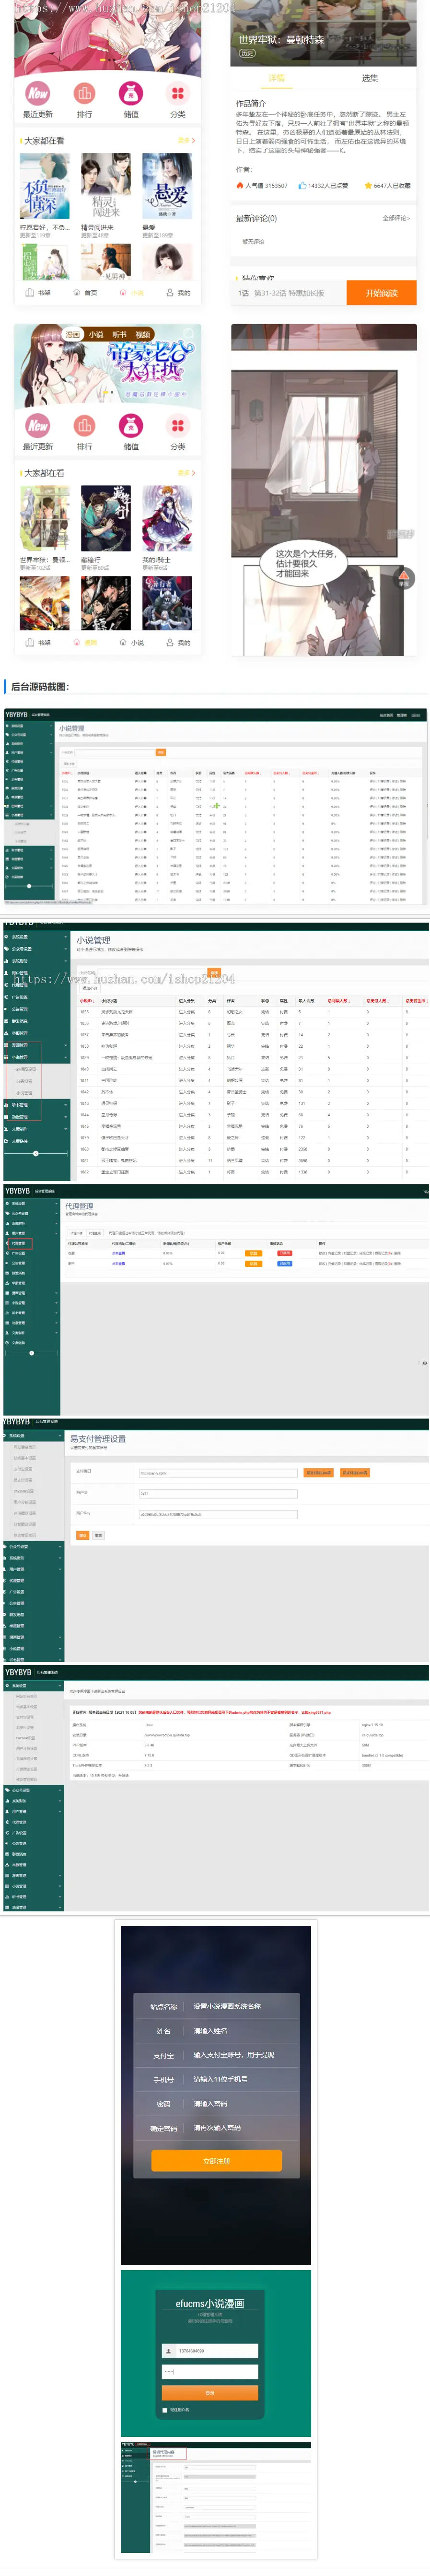Open the 我的骑士 cover
The image size is (430, 2576).
coord(167,519)
